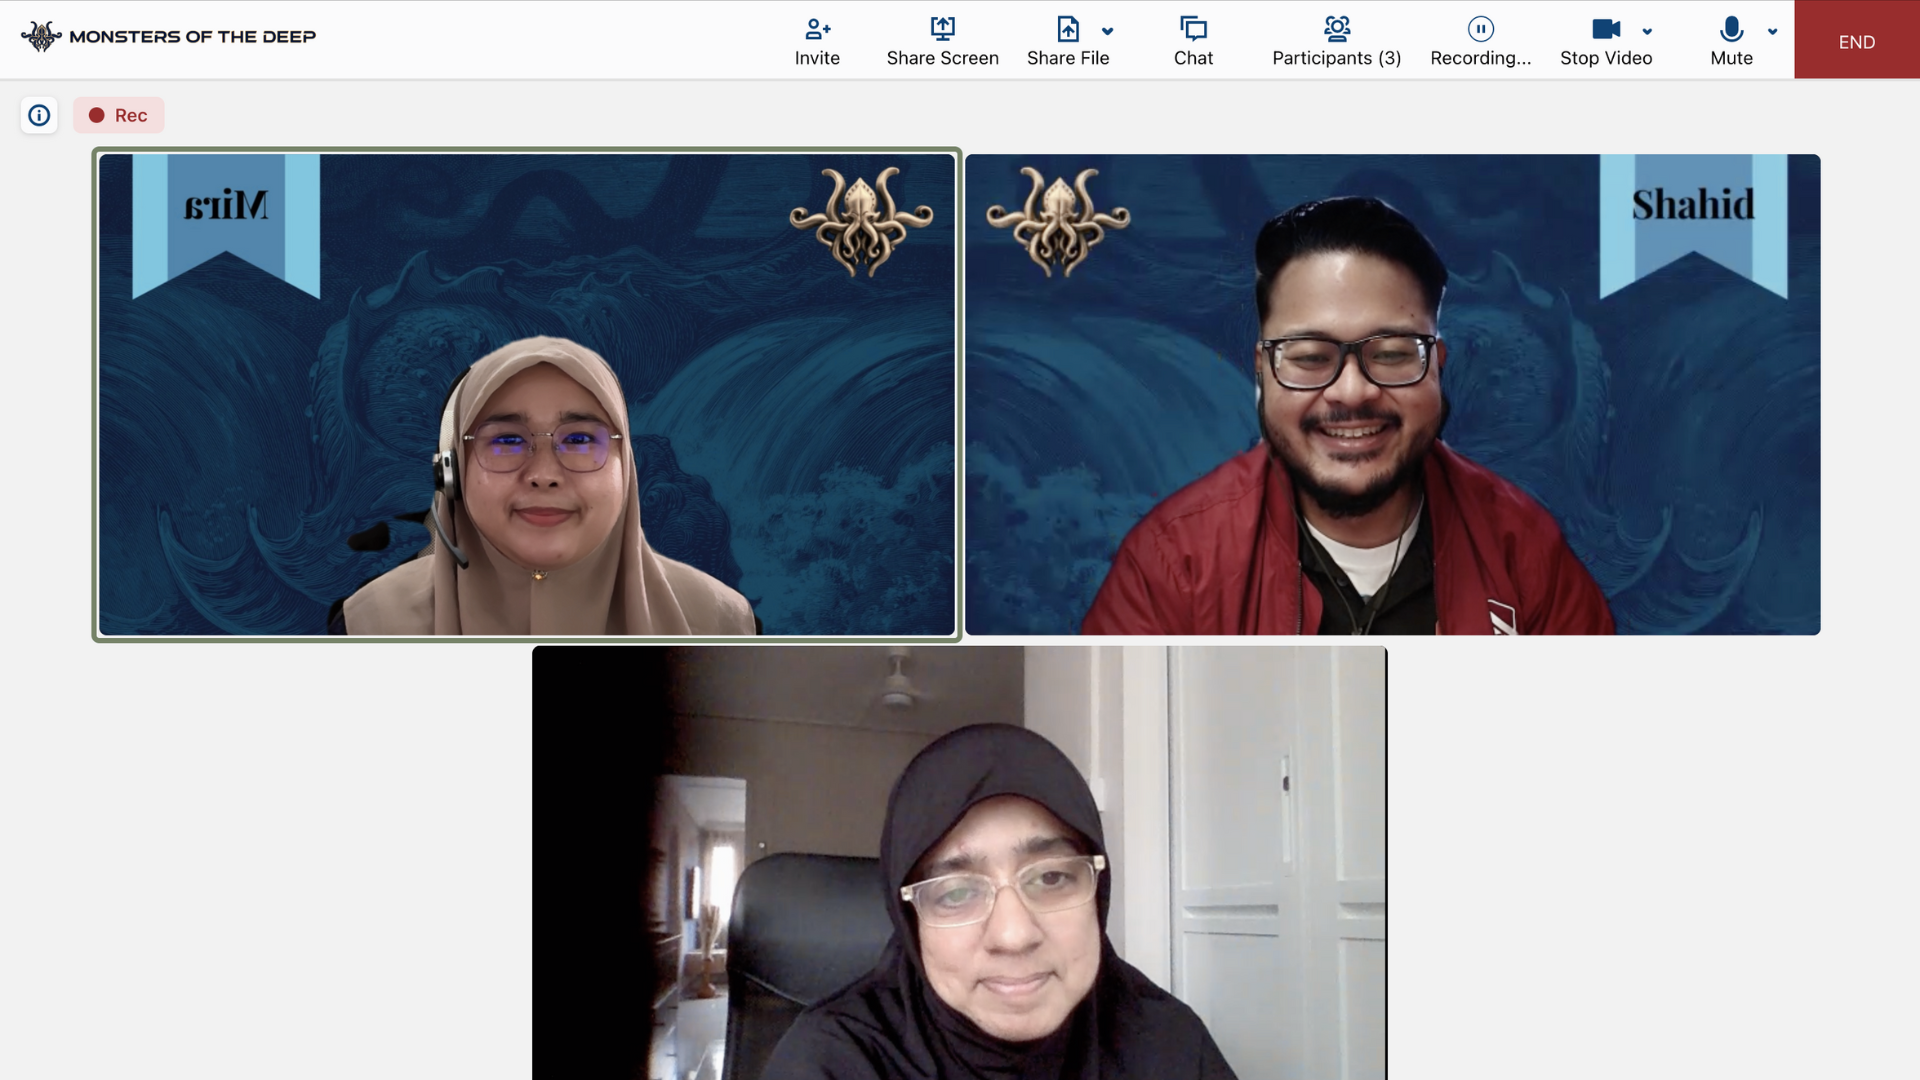The image size is (1920, 1080).
Task: Click the "Monsters of the Deep" title text
Action: pyautogui.click(x=192, y=36)
